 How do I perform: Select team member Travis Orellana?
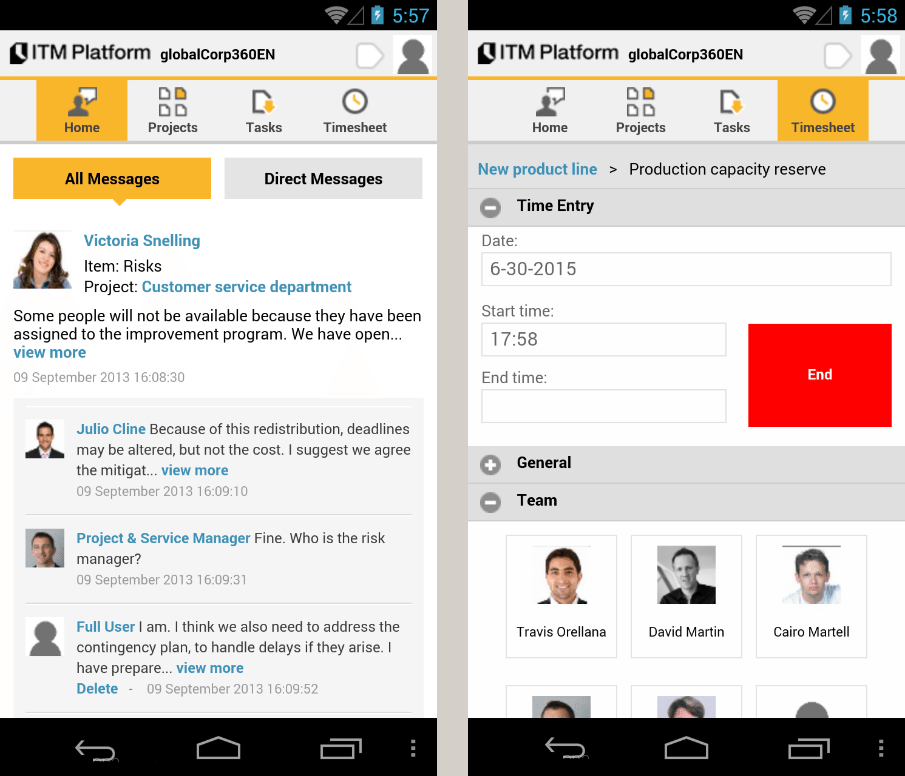point(561,596)
